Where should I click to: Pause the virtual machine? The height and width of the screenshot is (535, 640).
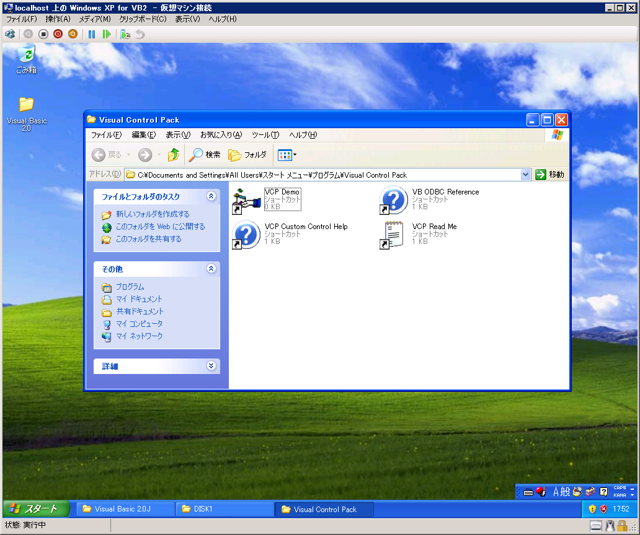pos(92,34)
